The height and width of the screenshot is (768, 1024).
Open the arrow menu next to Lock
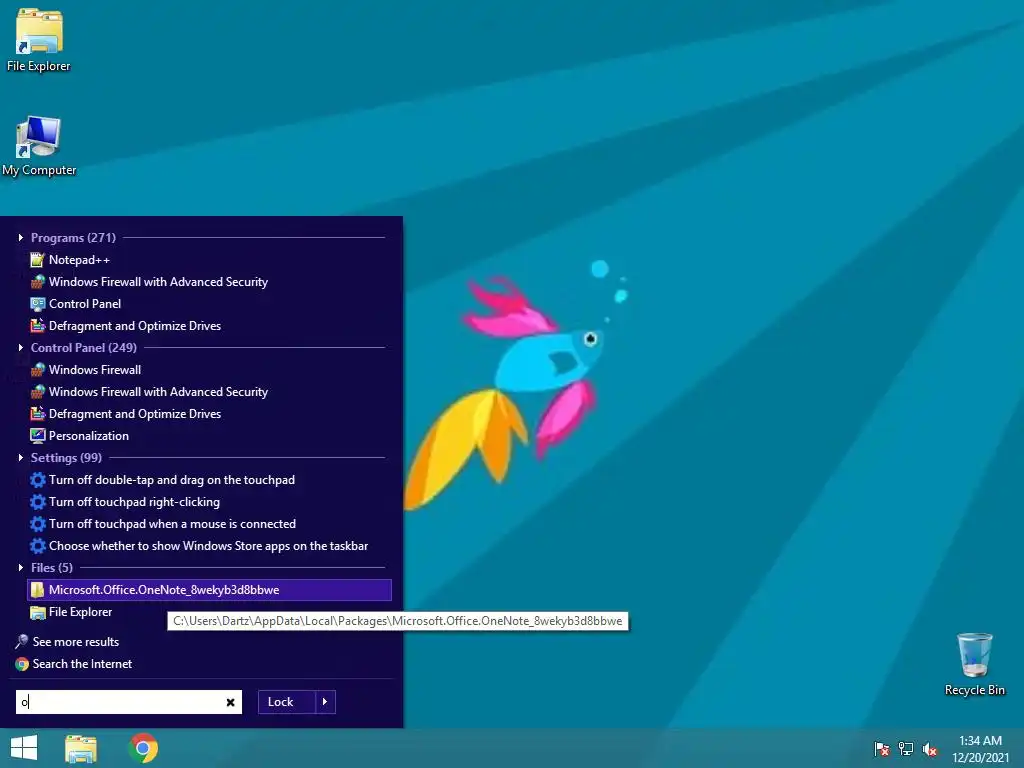(325, 702)
